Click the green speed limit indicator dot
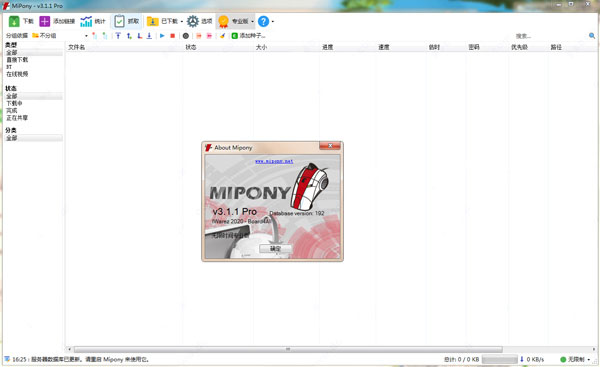The width and height of the screenshot is (600, 367). click(x=563, y=359)
